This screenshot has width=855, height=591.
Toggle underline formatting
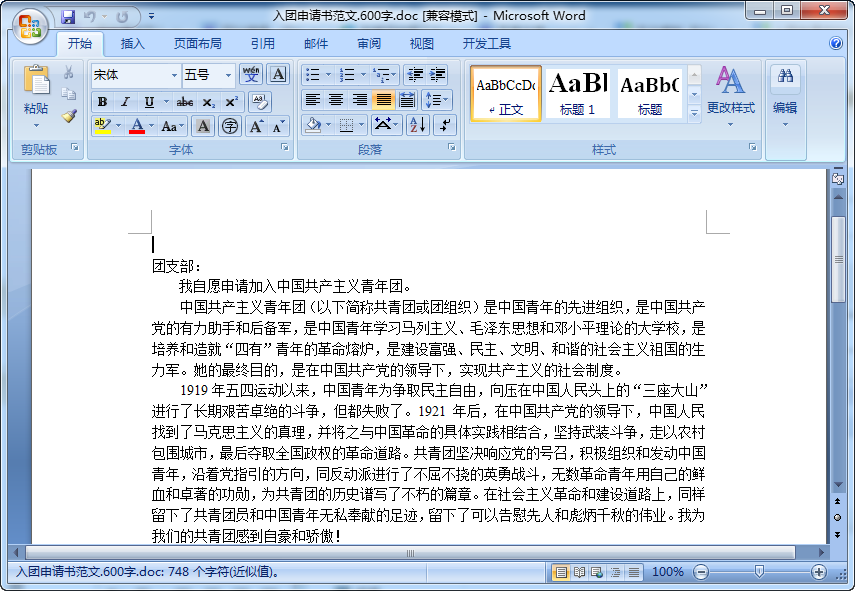pyautogui.click(x=149, y=102)
